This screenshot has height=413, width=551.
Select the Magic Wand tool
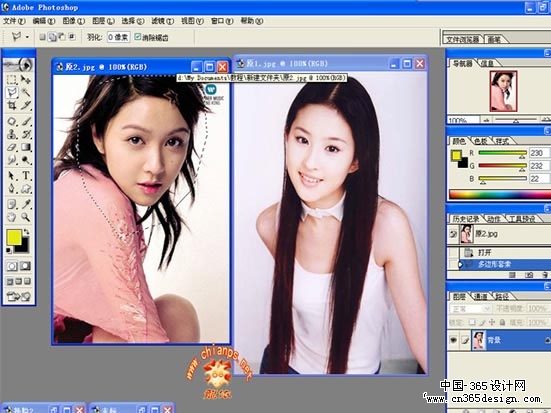pos(26,93)
